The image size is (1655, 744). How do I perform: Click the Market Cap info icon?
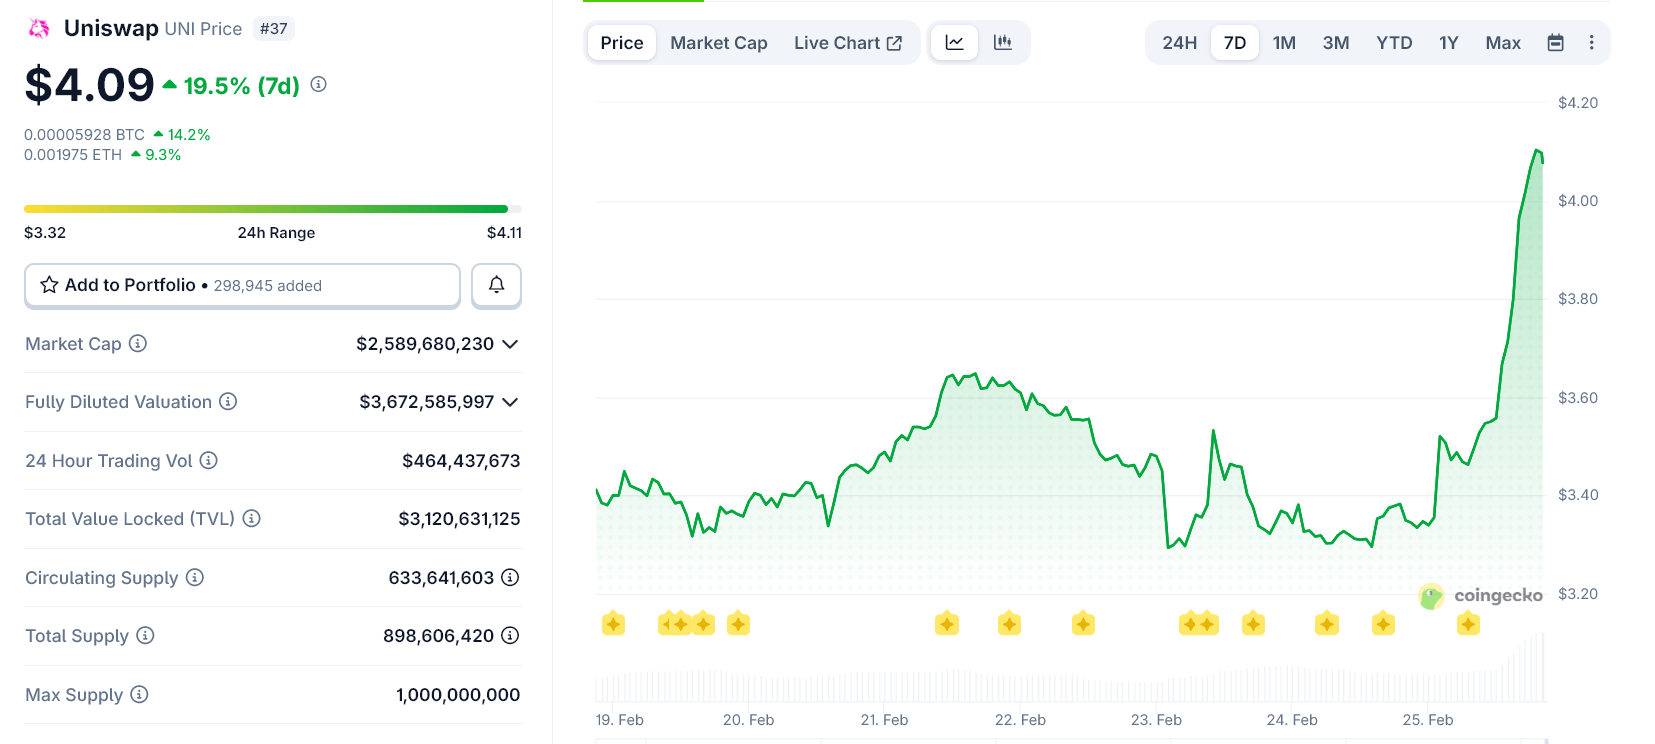point(138,343)
